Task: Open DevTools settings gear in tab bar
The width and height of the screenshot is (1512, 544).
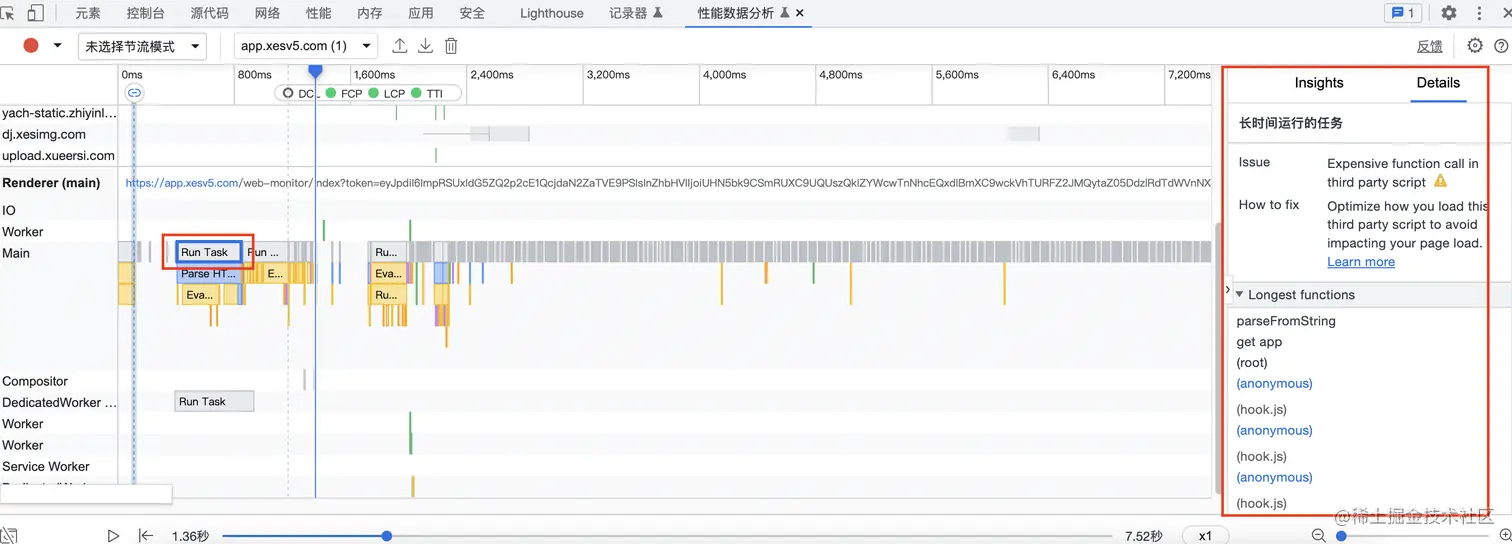Action: coord(1449,13)
